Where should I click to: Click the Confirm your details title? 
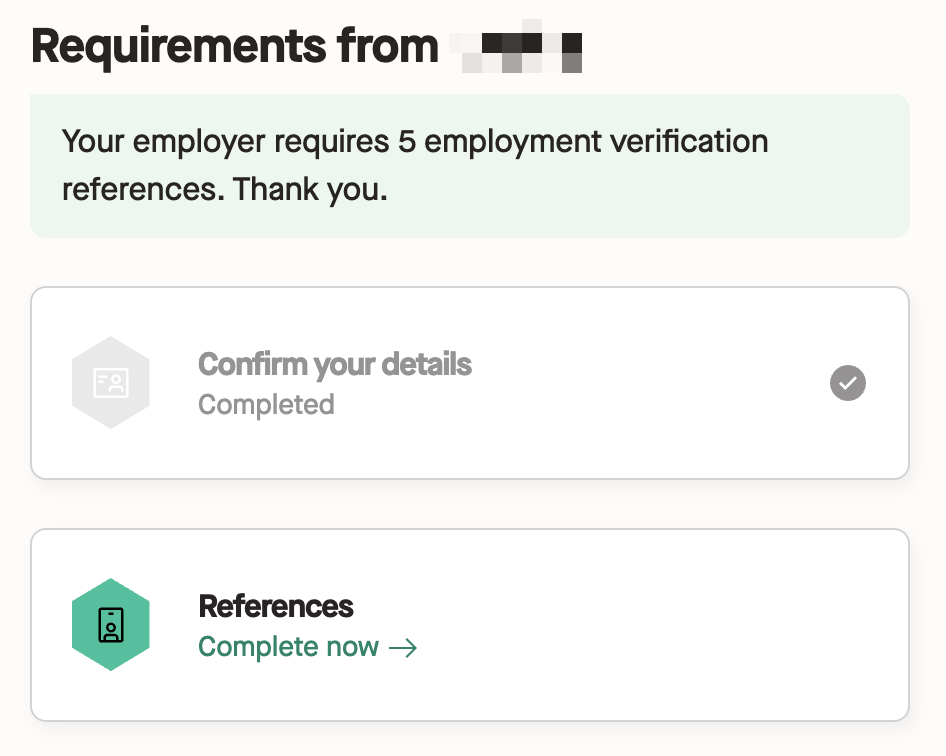[335, 364]
